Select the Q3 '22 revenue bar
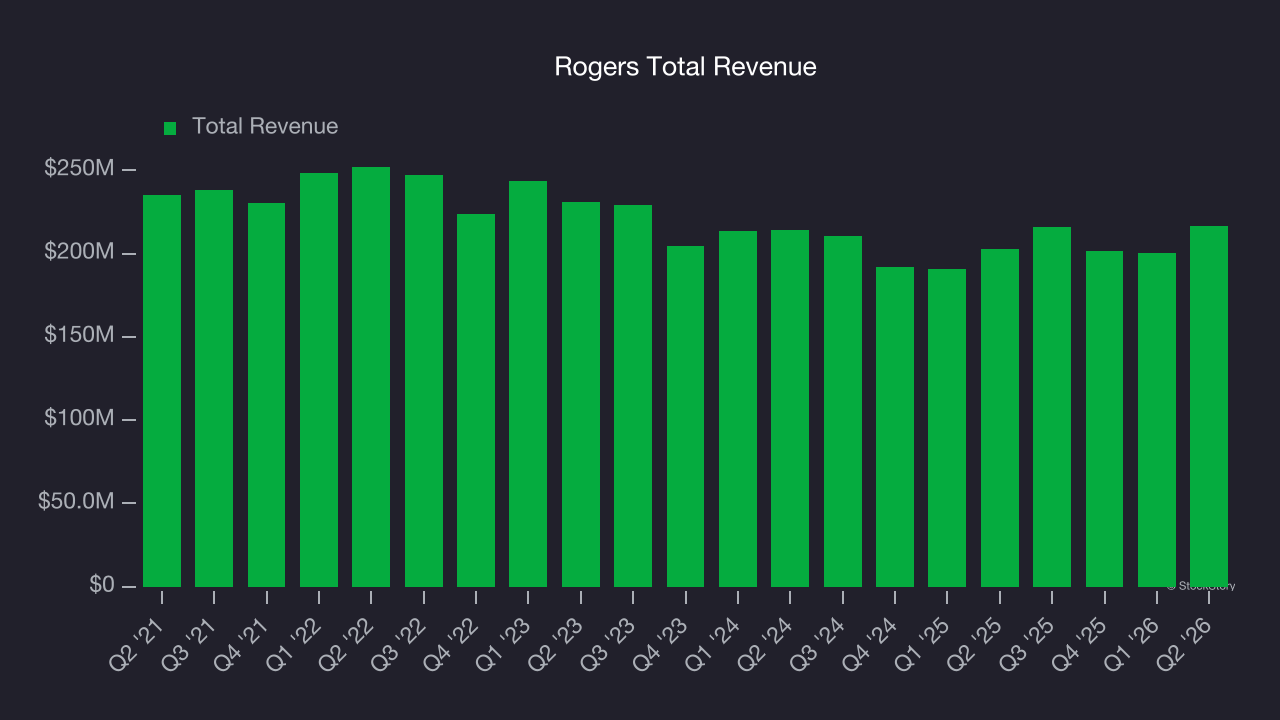Image resolution: width=1280 pixels, height=720 pixels. click(x=424, y=381)
